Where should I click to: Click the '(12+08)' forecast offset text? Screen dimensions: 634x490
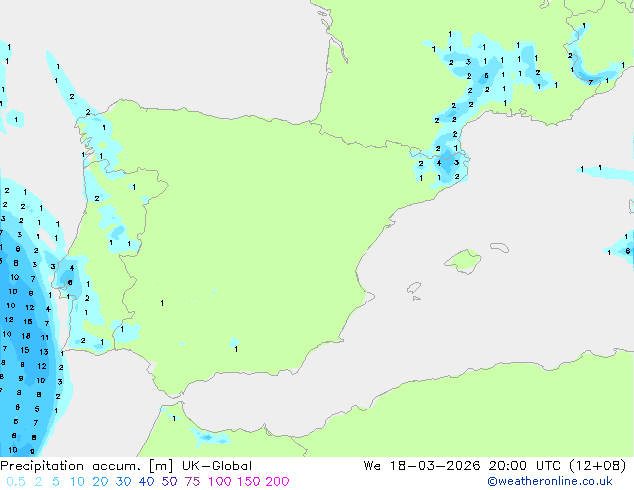pyautogui.click(x=598, y=466)
